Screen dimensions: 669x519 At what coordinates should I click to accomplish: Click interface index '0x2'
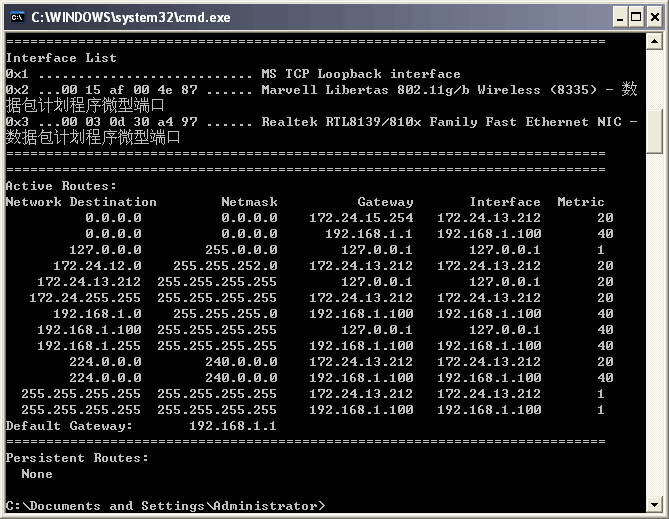[17, 90]
